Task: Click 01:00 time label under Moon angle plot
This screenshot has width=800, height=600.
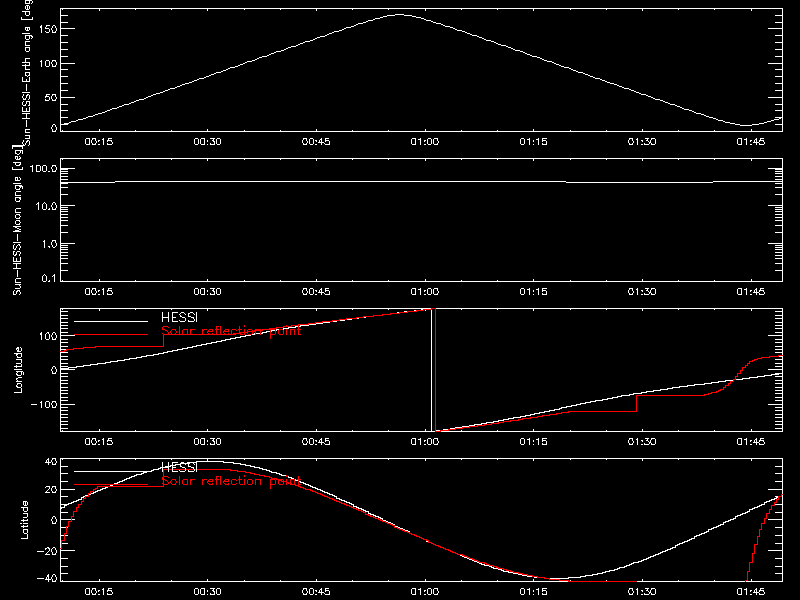Action: coord(425,292)
